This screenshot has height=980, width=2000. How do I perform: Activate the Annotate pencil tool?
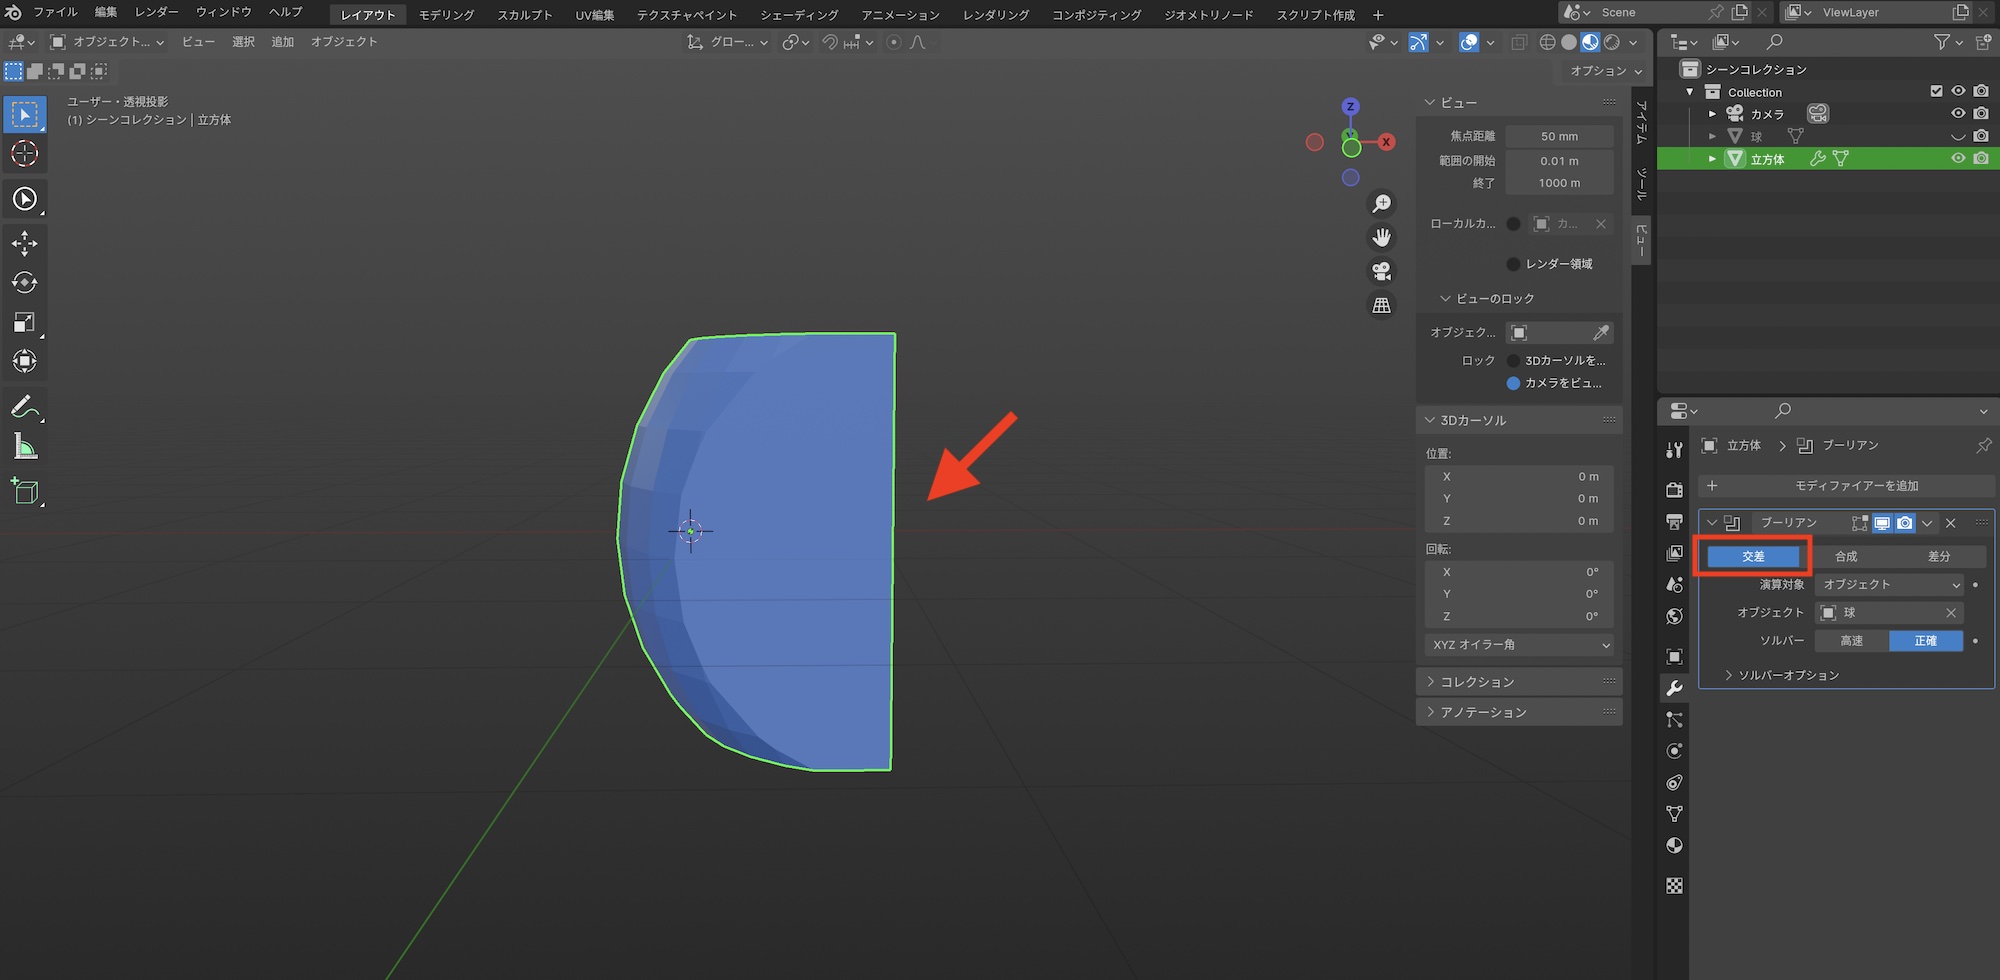[x=25, y=407]
